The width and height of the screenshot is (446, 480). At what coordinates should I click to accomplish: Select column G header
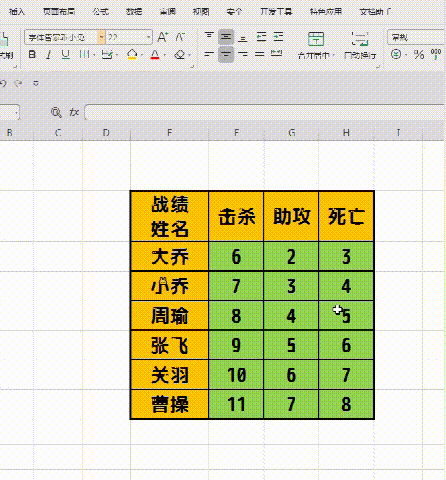pos(291,133)
